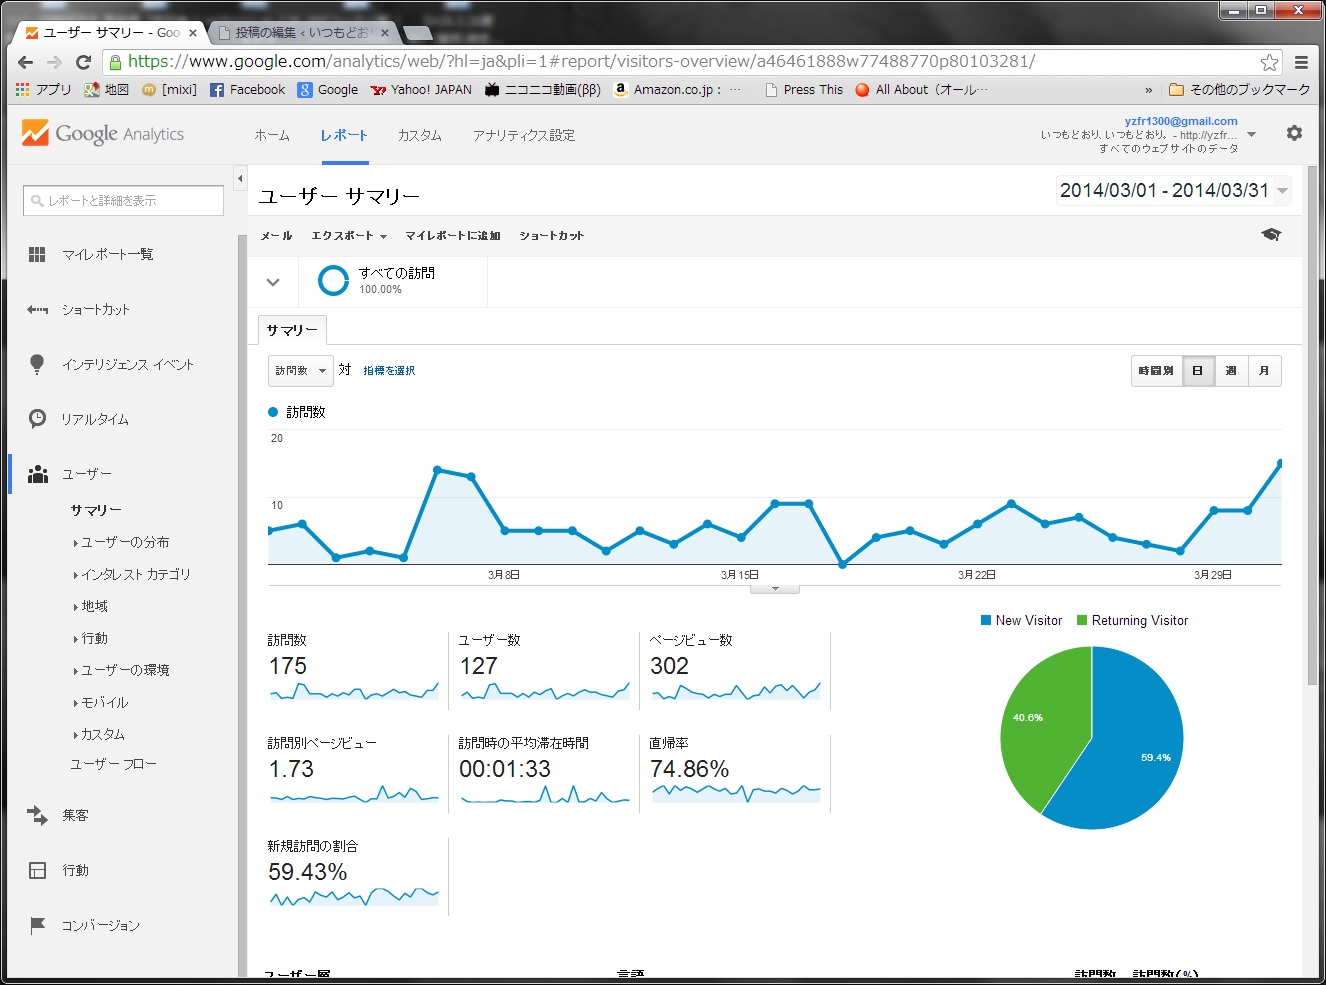The width and height of the screenshot is (1326, 985).
Task: Click the settings gear icon
Action: tap(1294, 133)
